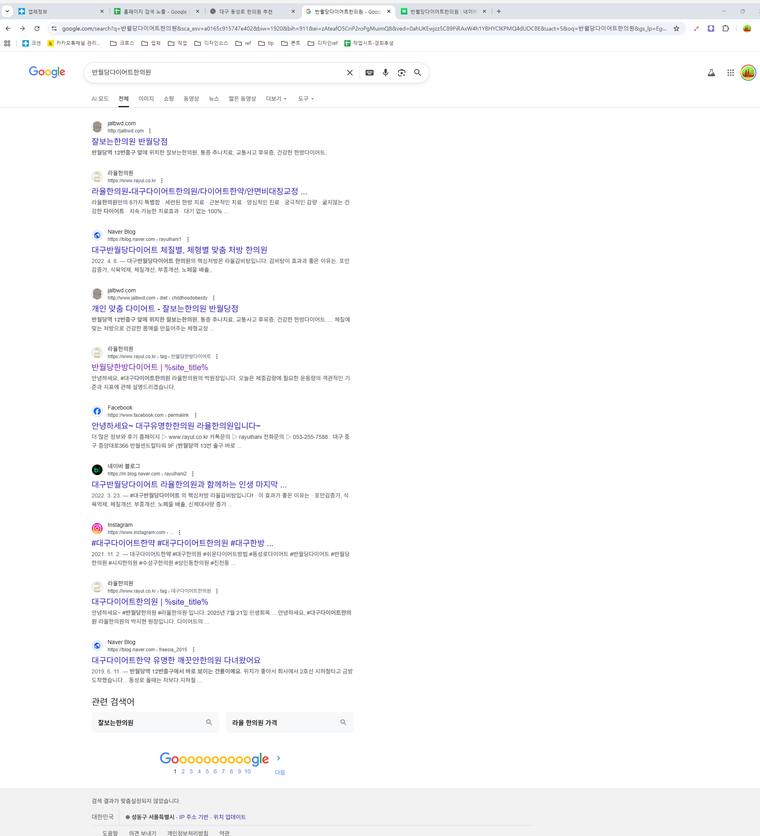This screenshot has height=836, width=760.
Task: Open the Google apps grid
Action: pos(731,73)
